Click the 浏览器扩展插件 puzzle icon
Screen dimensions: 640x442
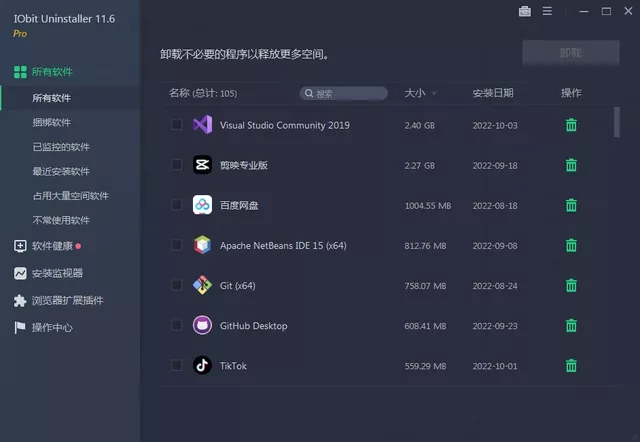[20, 300]
